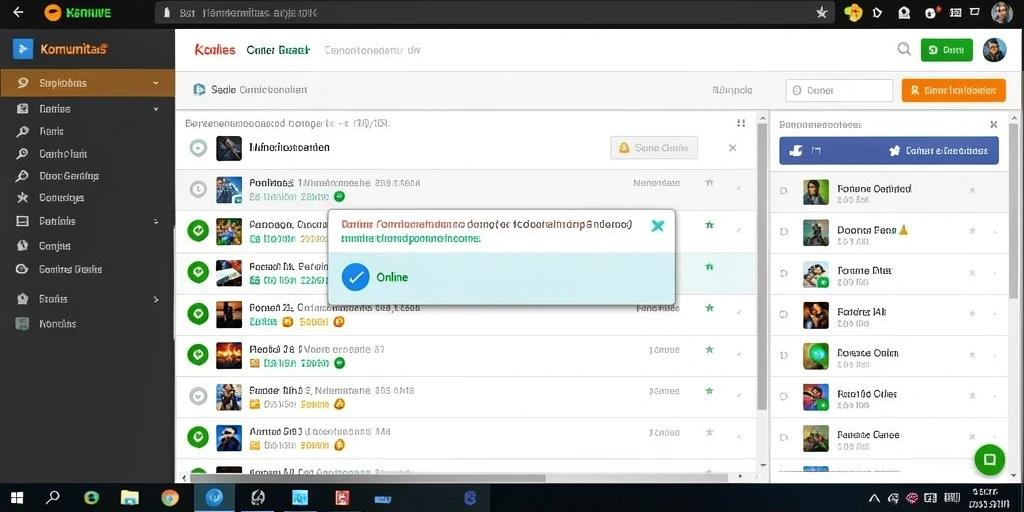Screen dimensions: 1024x512
Task: Focus the 'Coner' search input field
Action: pyautogui.click(x=839, y=91)
